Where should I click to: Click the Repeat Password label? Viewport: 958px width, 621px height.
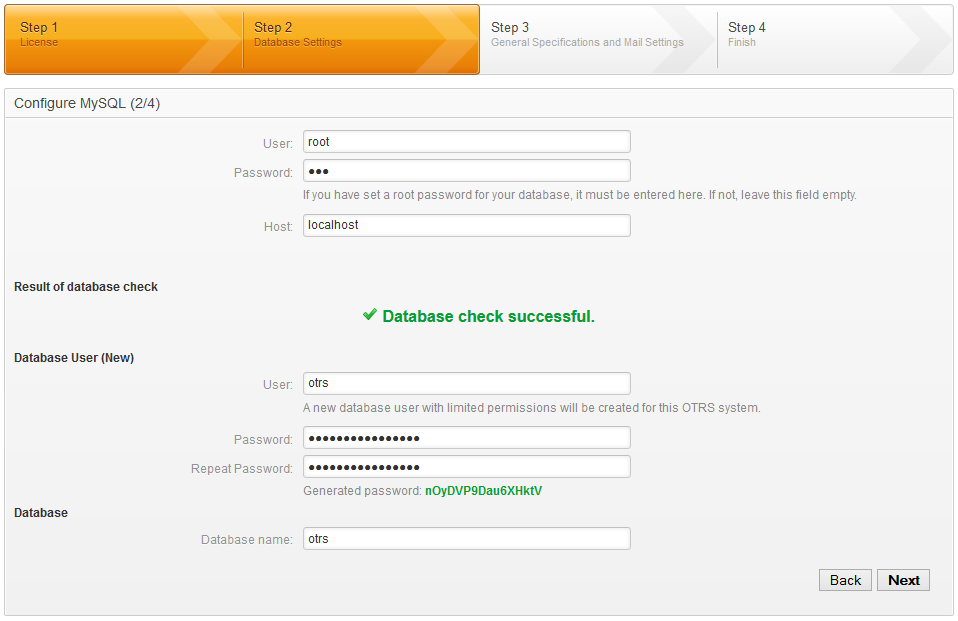point(241,469)
